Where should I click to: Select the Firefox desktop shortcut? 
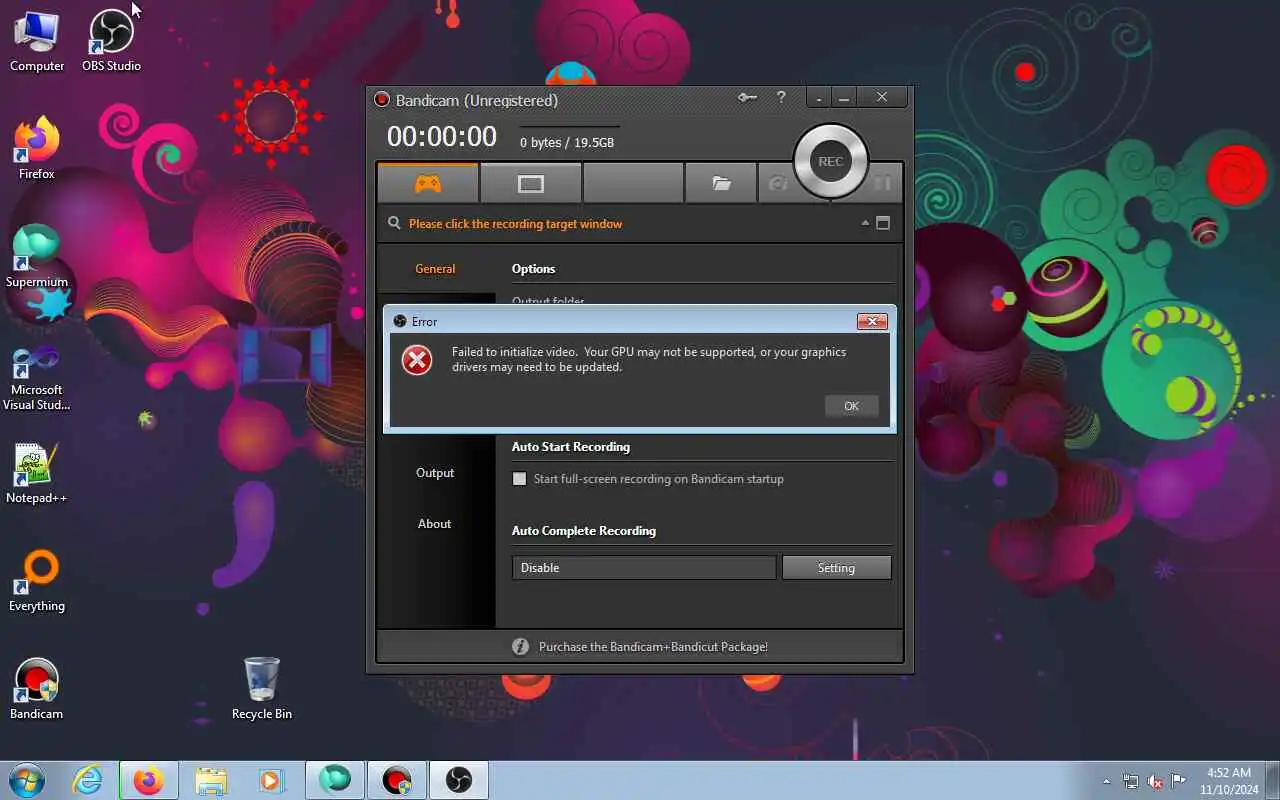point(37,150)
